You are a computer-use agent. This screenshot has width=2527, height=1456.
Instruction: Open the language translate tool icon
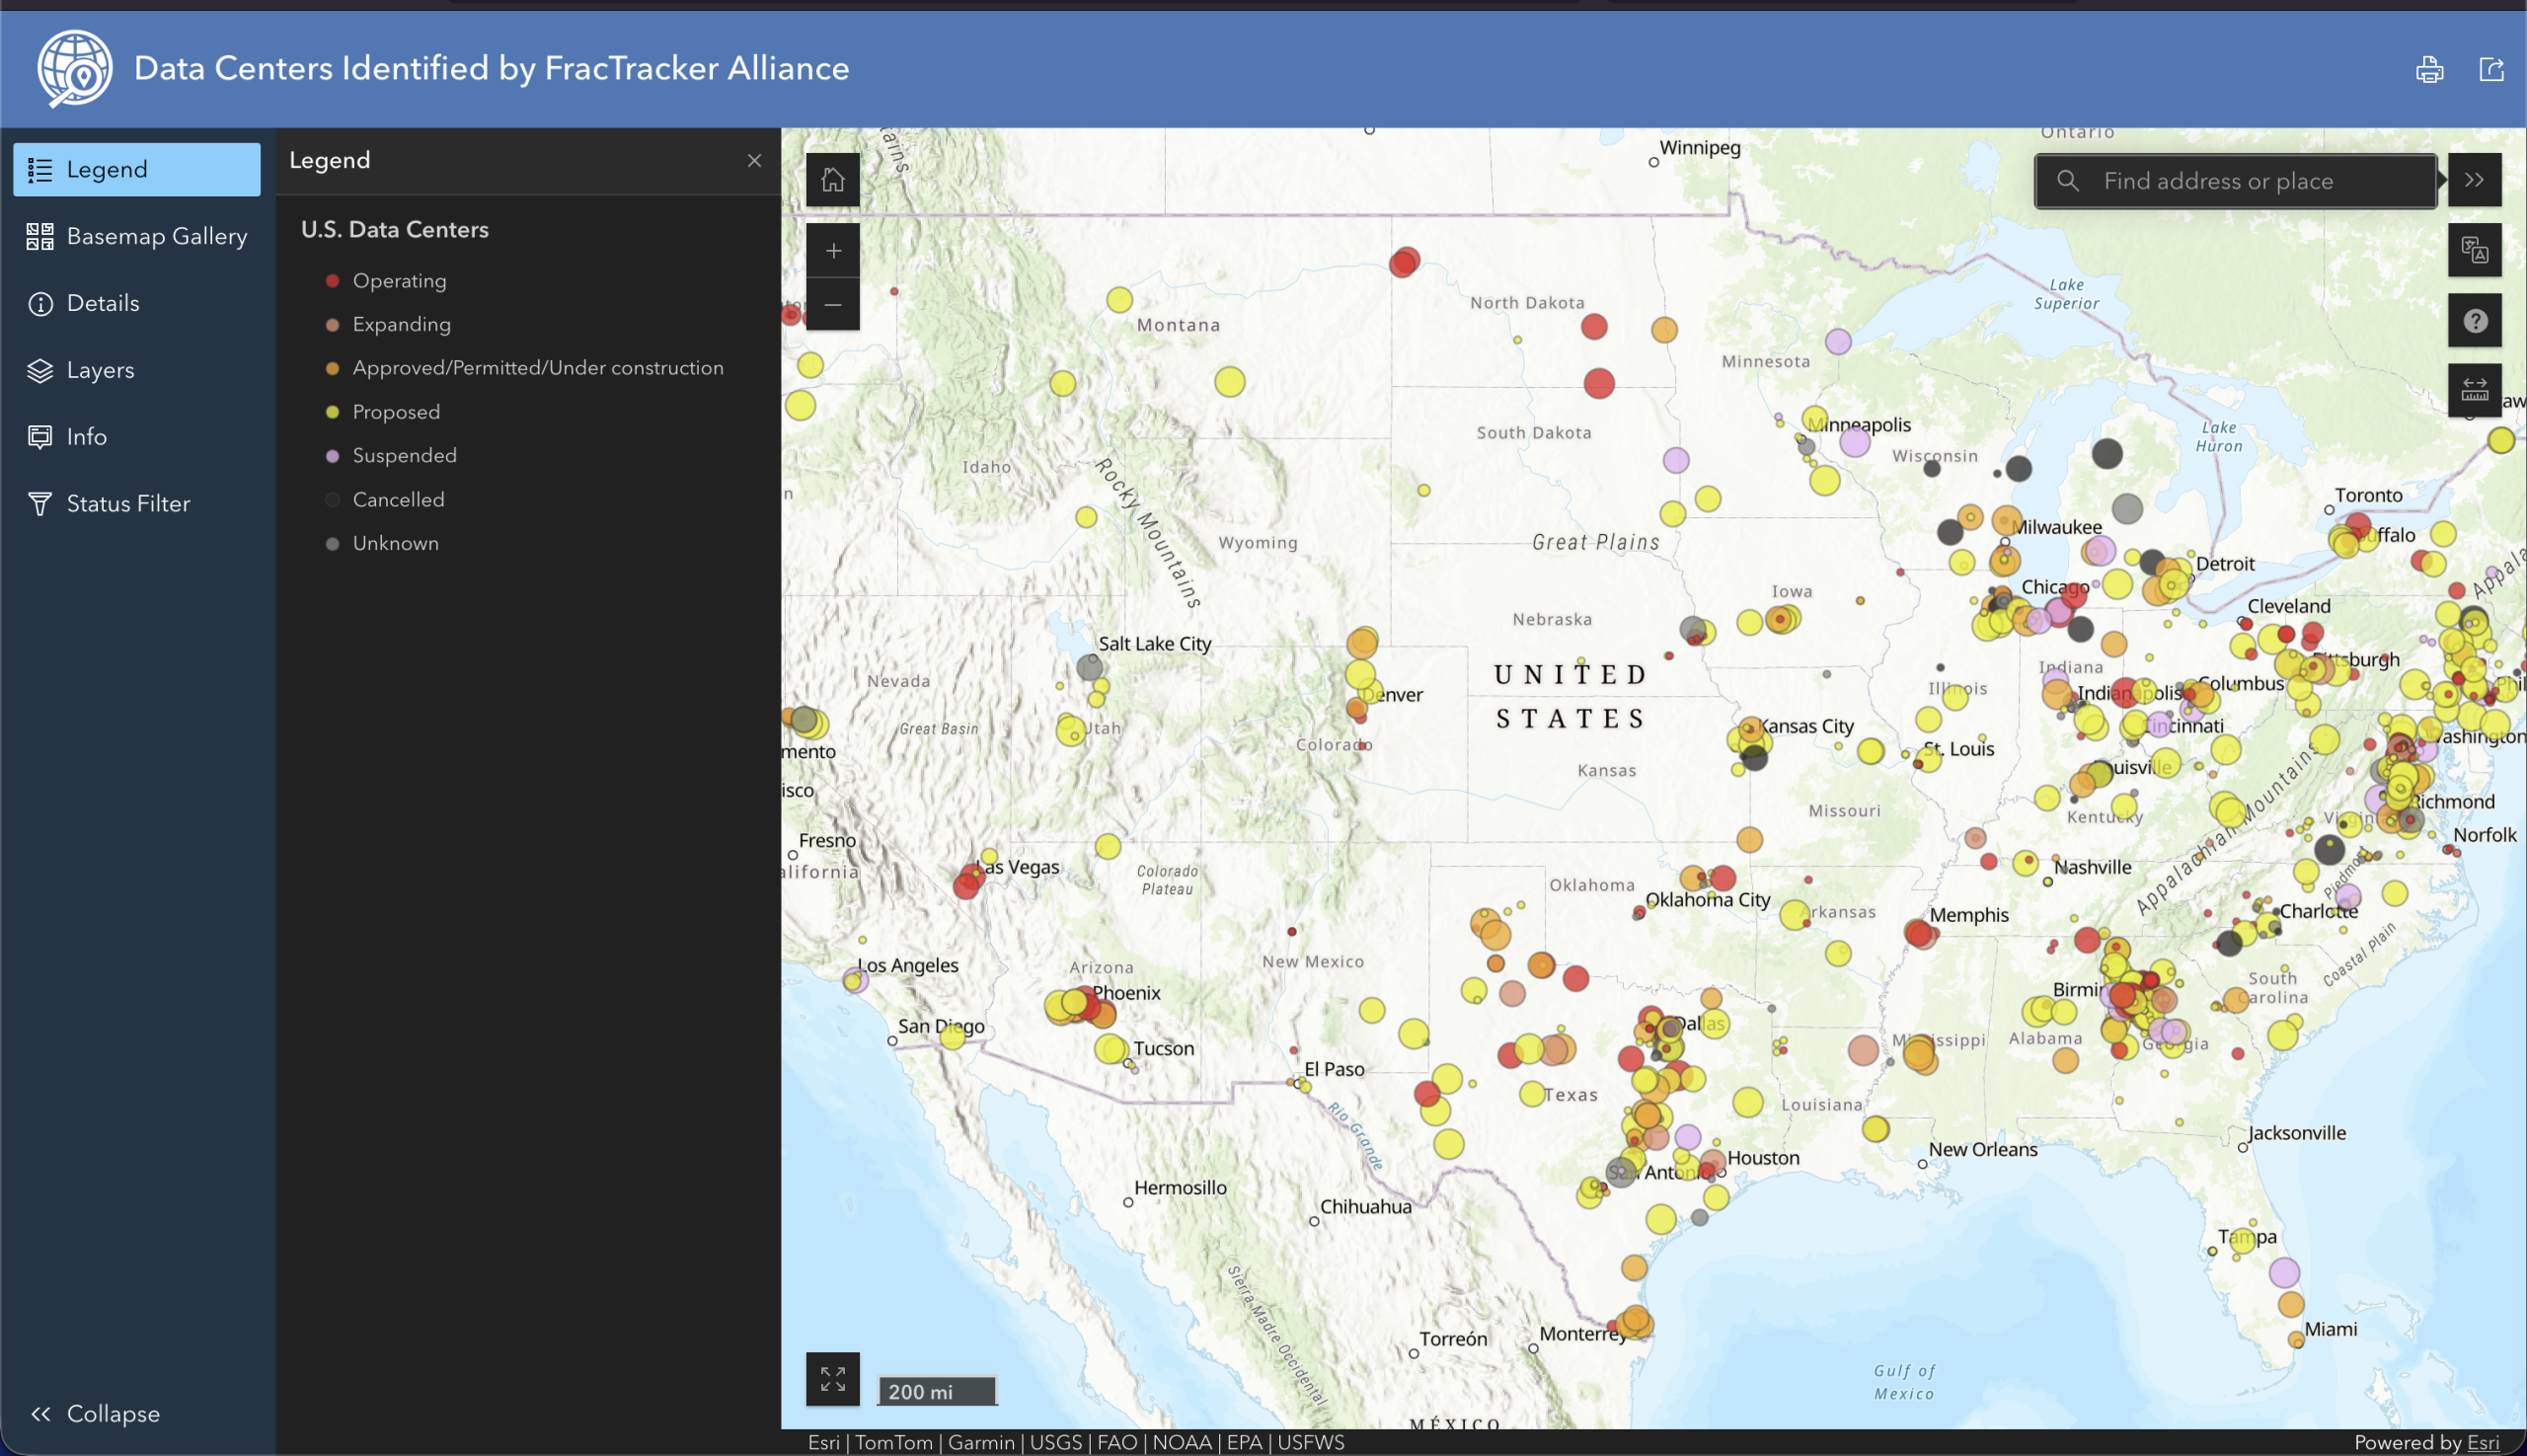coord(2474,250)
